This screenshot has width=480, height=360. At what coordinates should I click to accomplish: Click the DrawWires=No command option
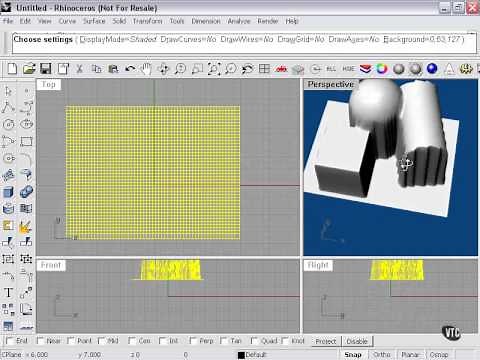click(247, 39)
